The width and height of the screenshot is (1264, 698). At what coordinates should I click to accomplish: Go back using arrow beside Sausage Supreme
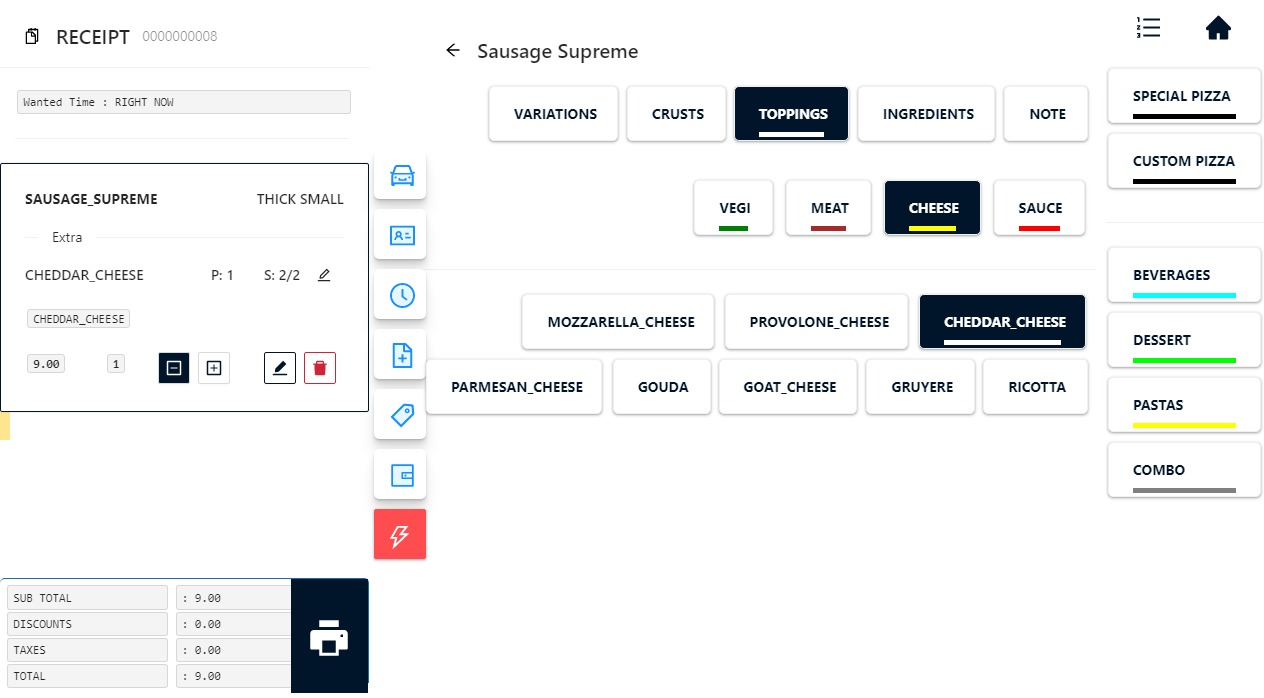(453, 51)
